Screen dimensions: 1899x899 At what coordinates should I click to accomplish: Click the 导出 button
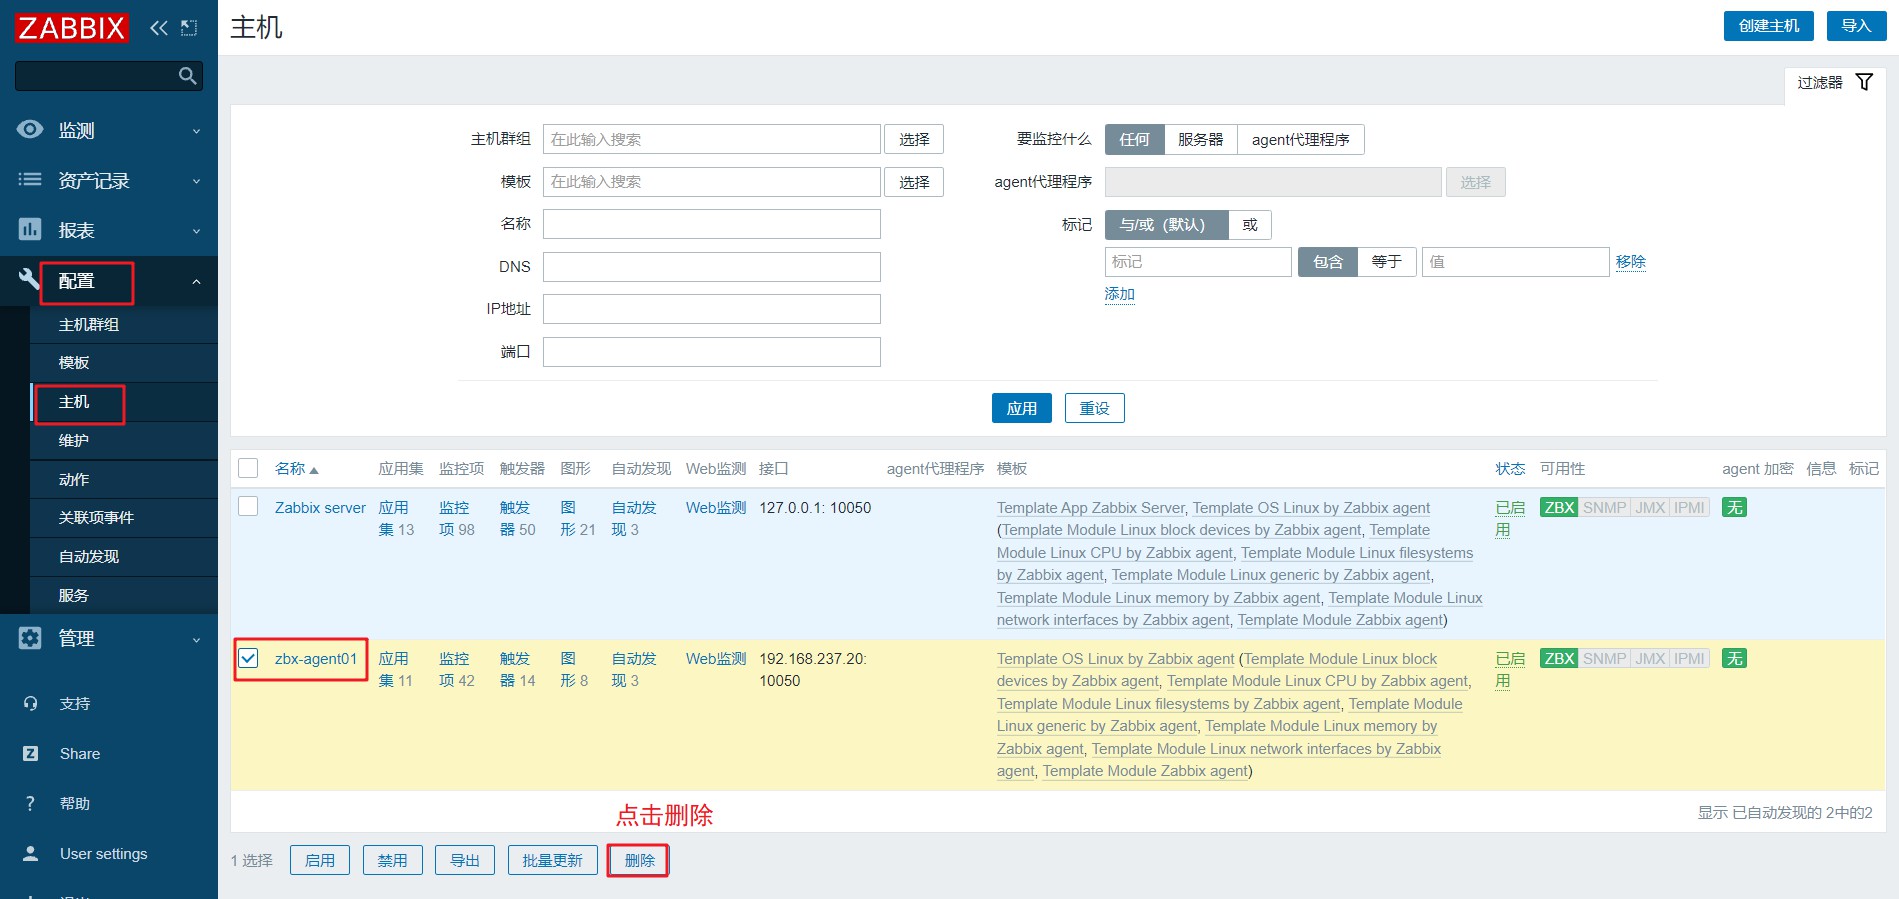point(465,860)
